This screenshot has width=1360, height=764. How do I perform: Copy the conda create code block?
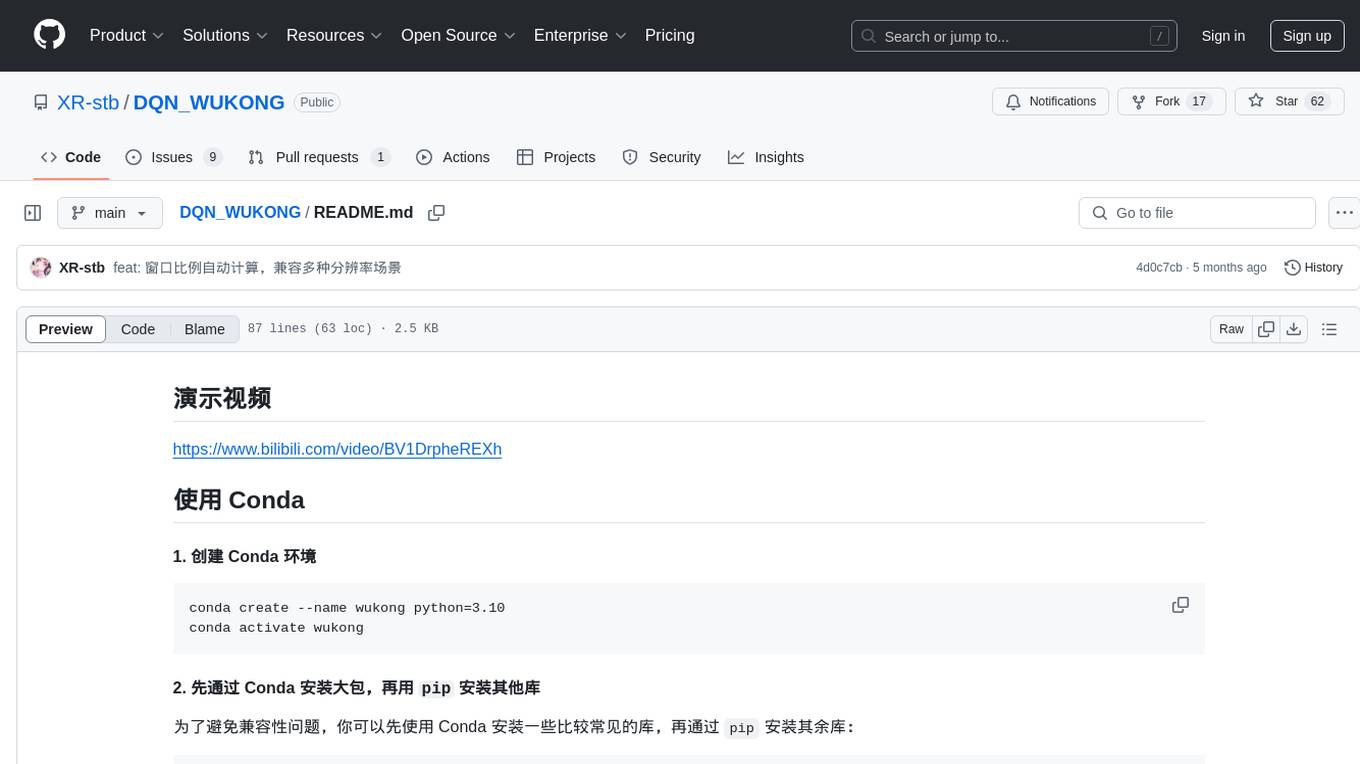click(x=1180, y=605)
